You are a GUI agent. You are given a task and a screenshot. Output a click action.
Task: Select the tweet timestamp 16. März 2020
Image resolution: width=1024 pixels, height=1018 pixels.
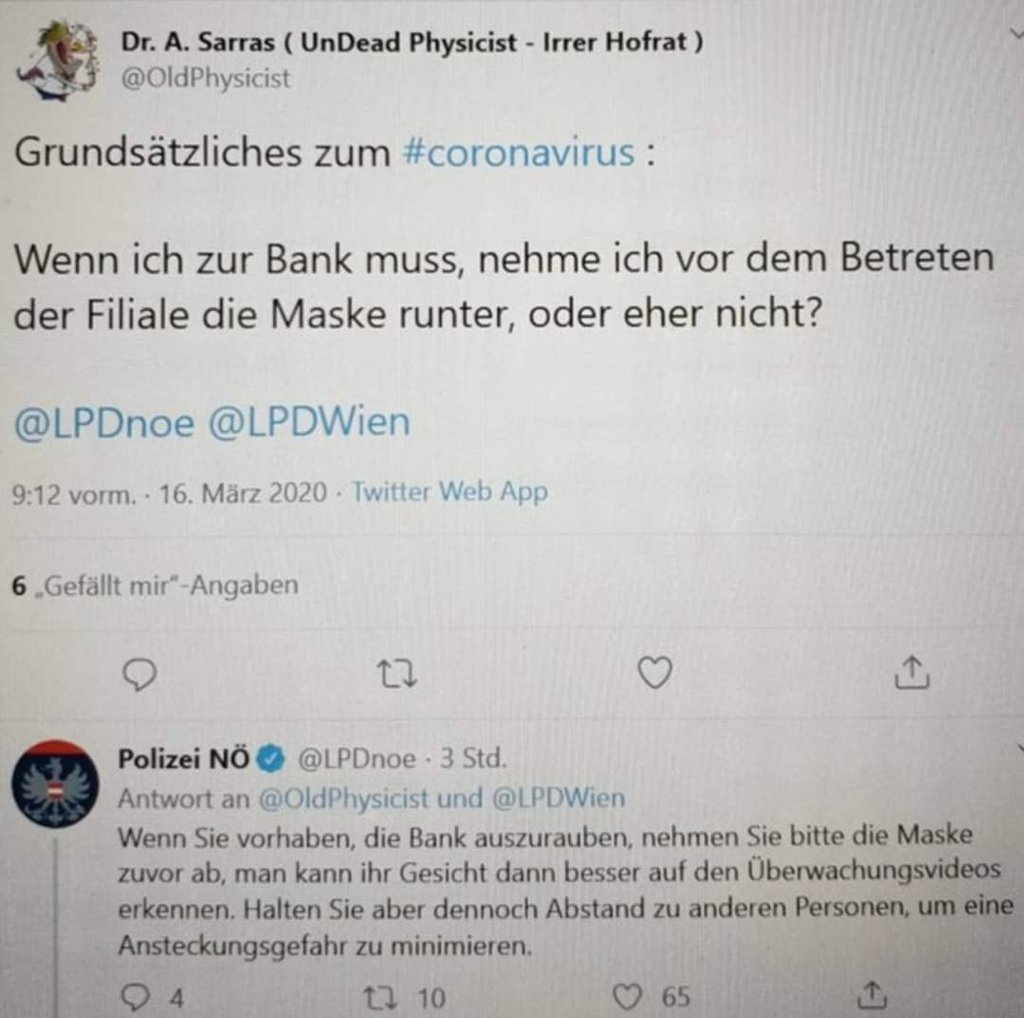(x=242, y=492)
